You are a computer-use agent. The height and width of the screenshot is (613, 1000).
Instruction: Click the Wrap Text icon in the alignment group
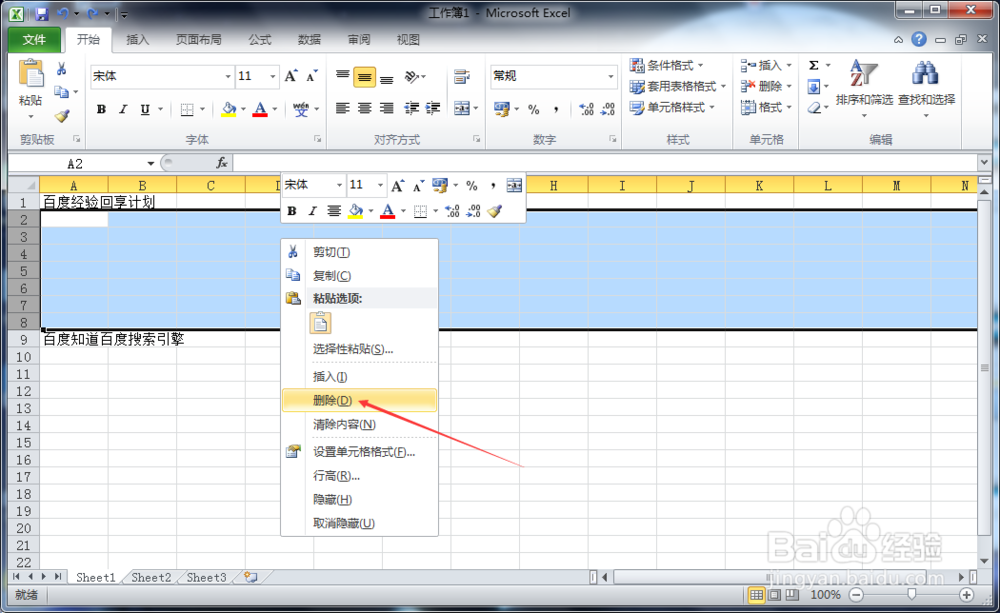point(462,77)
